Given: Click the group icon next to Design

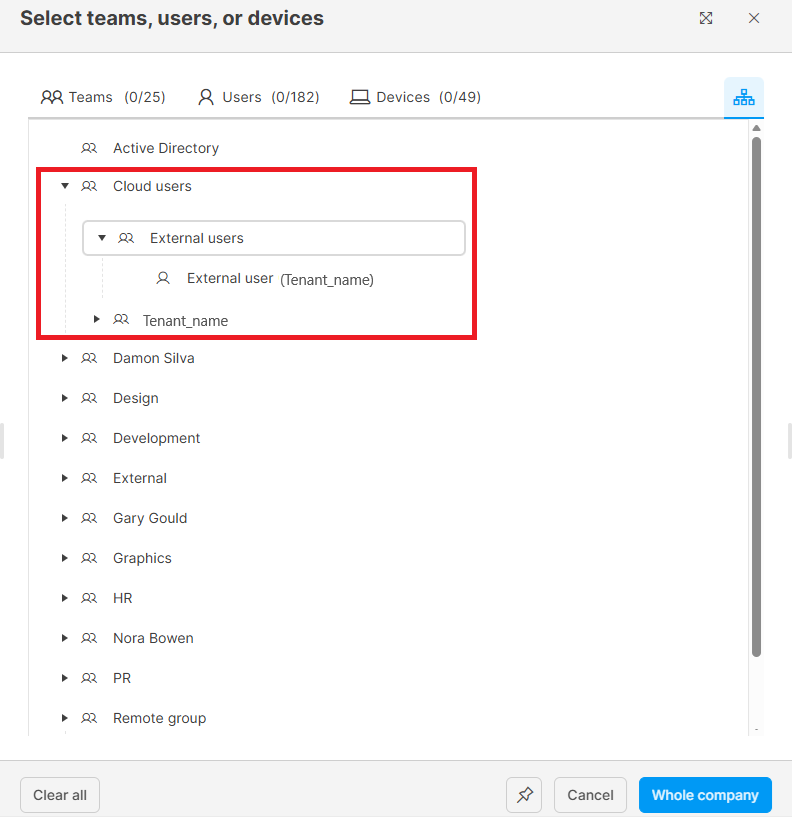Looking at the screenshot, I should [89, 398].
